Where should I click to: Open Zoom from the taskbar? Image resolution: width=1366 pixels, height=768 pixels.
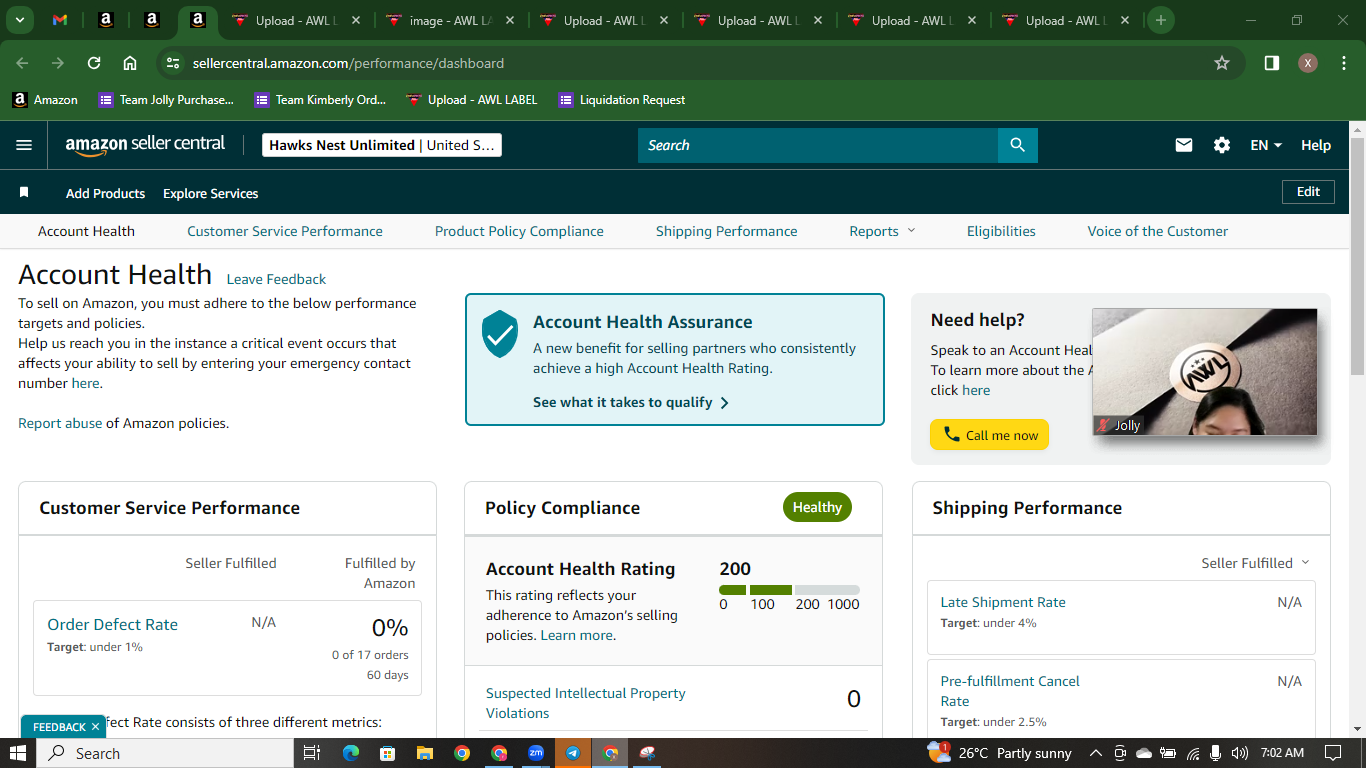pyautogui.click(x=536, y=753)
